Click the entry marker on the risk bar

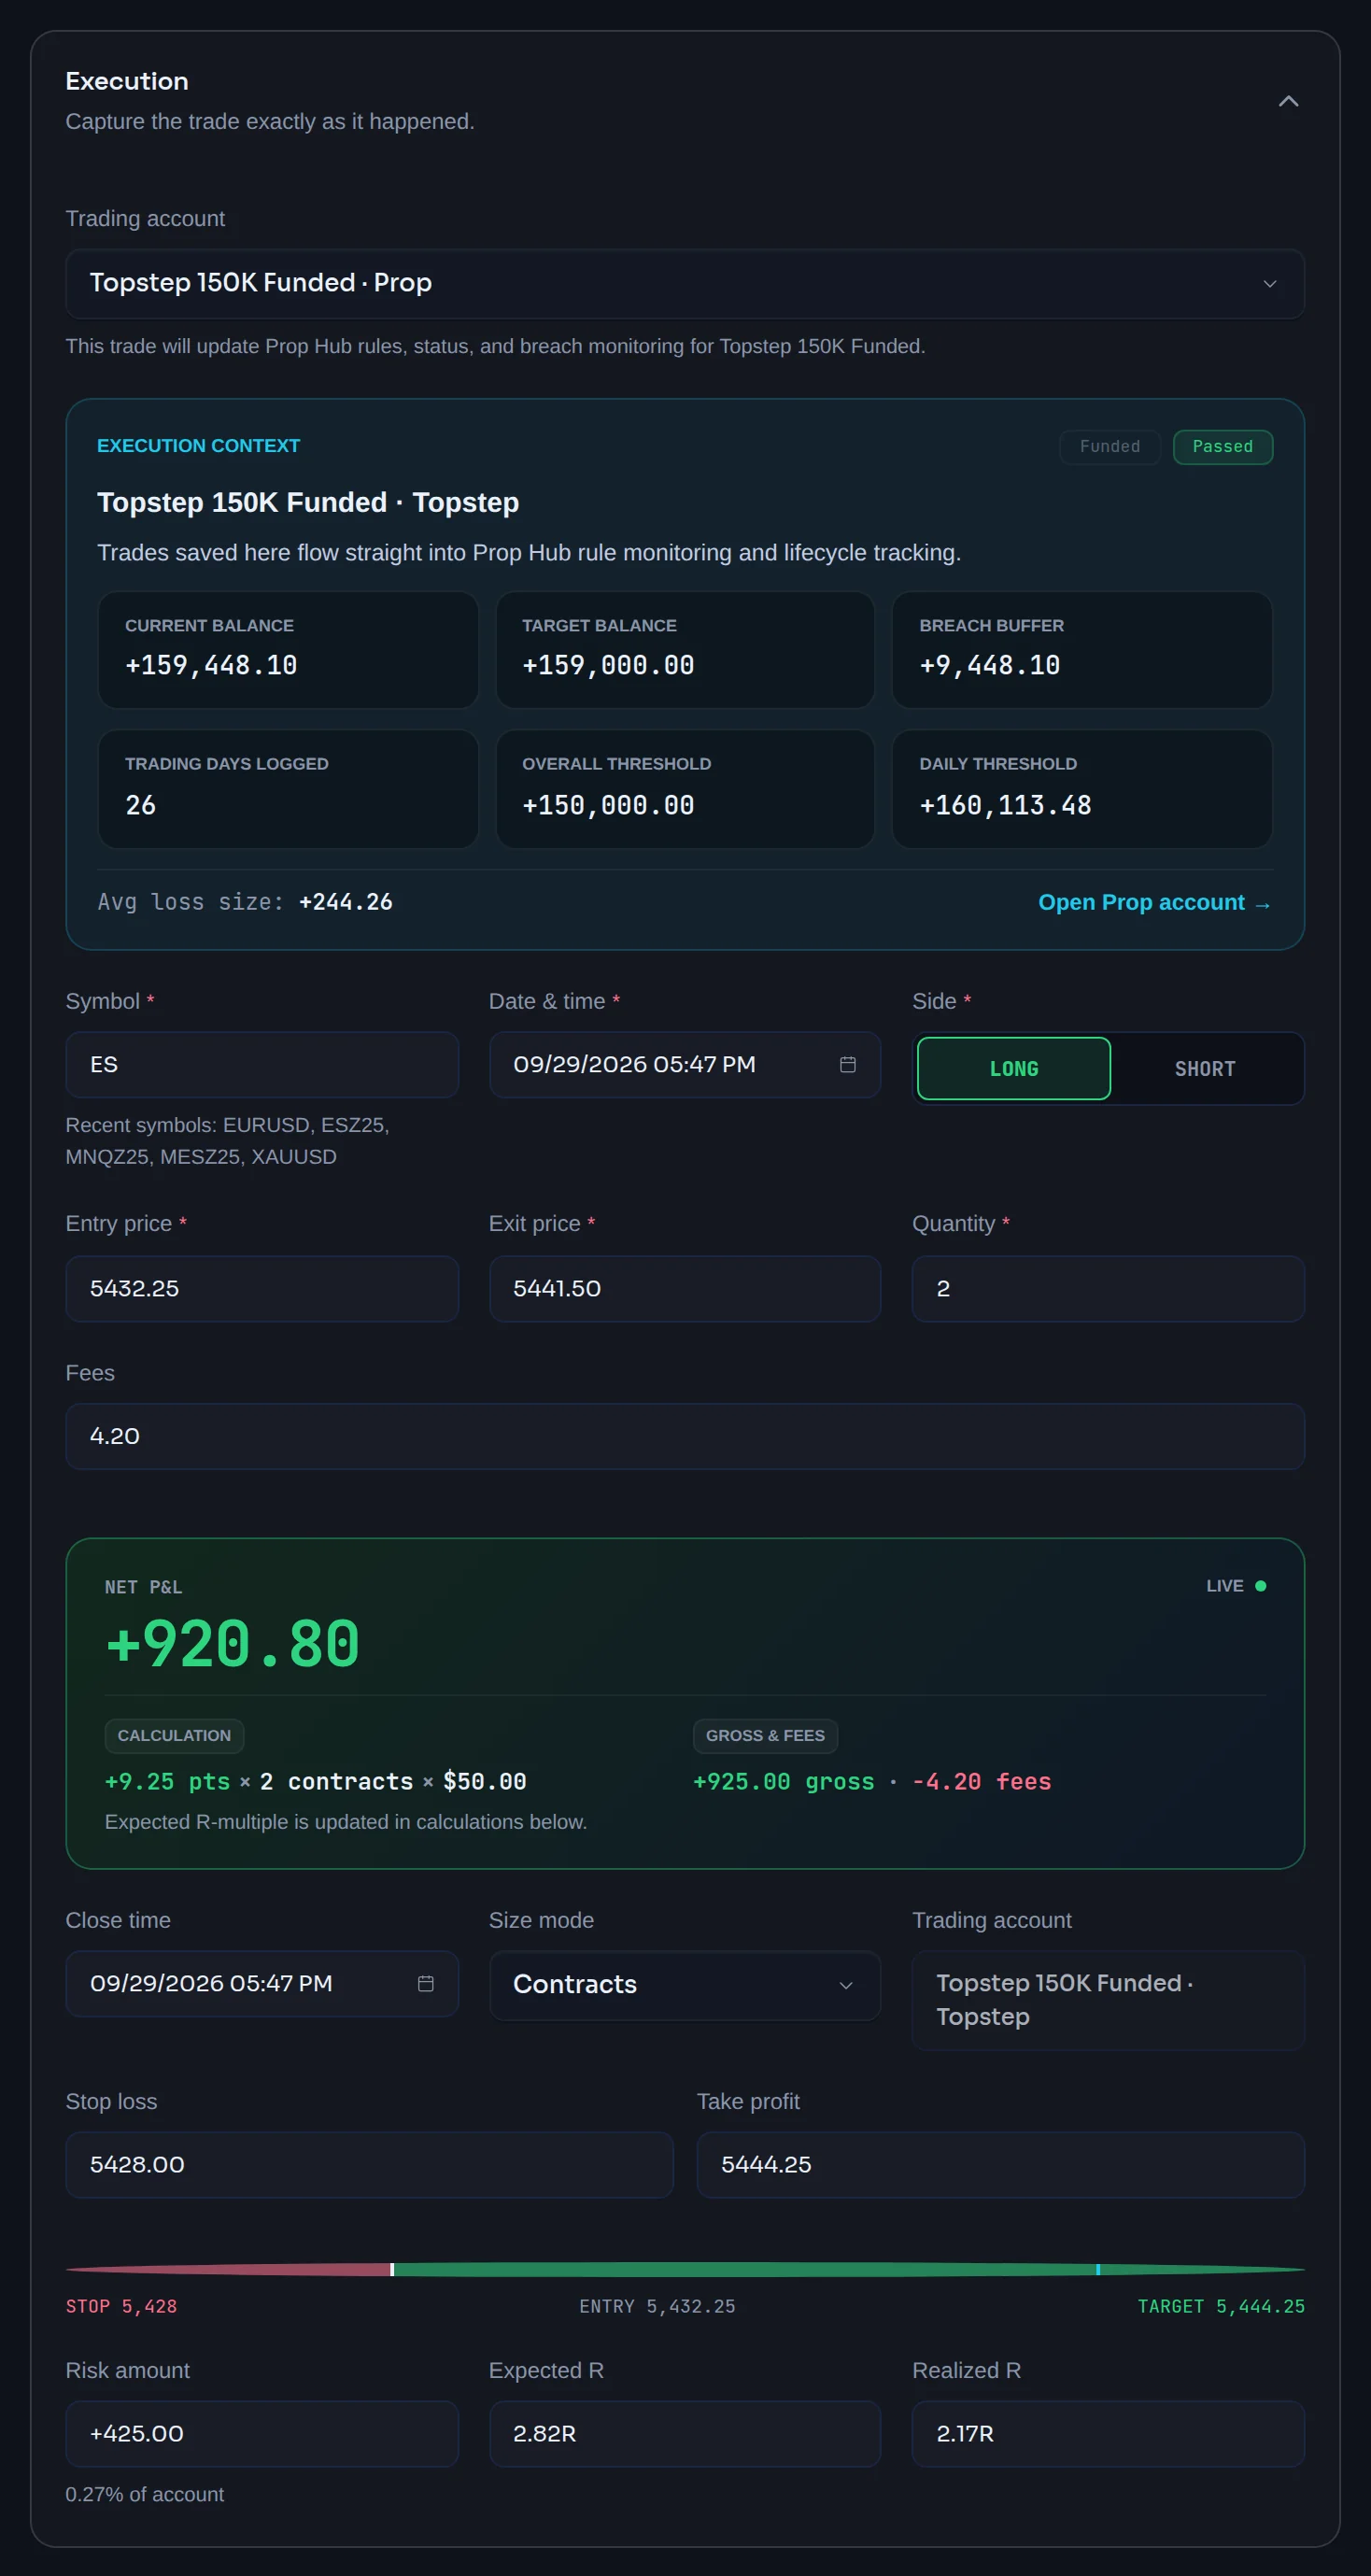pos(392,2269)
